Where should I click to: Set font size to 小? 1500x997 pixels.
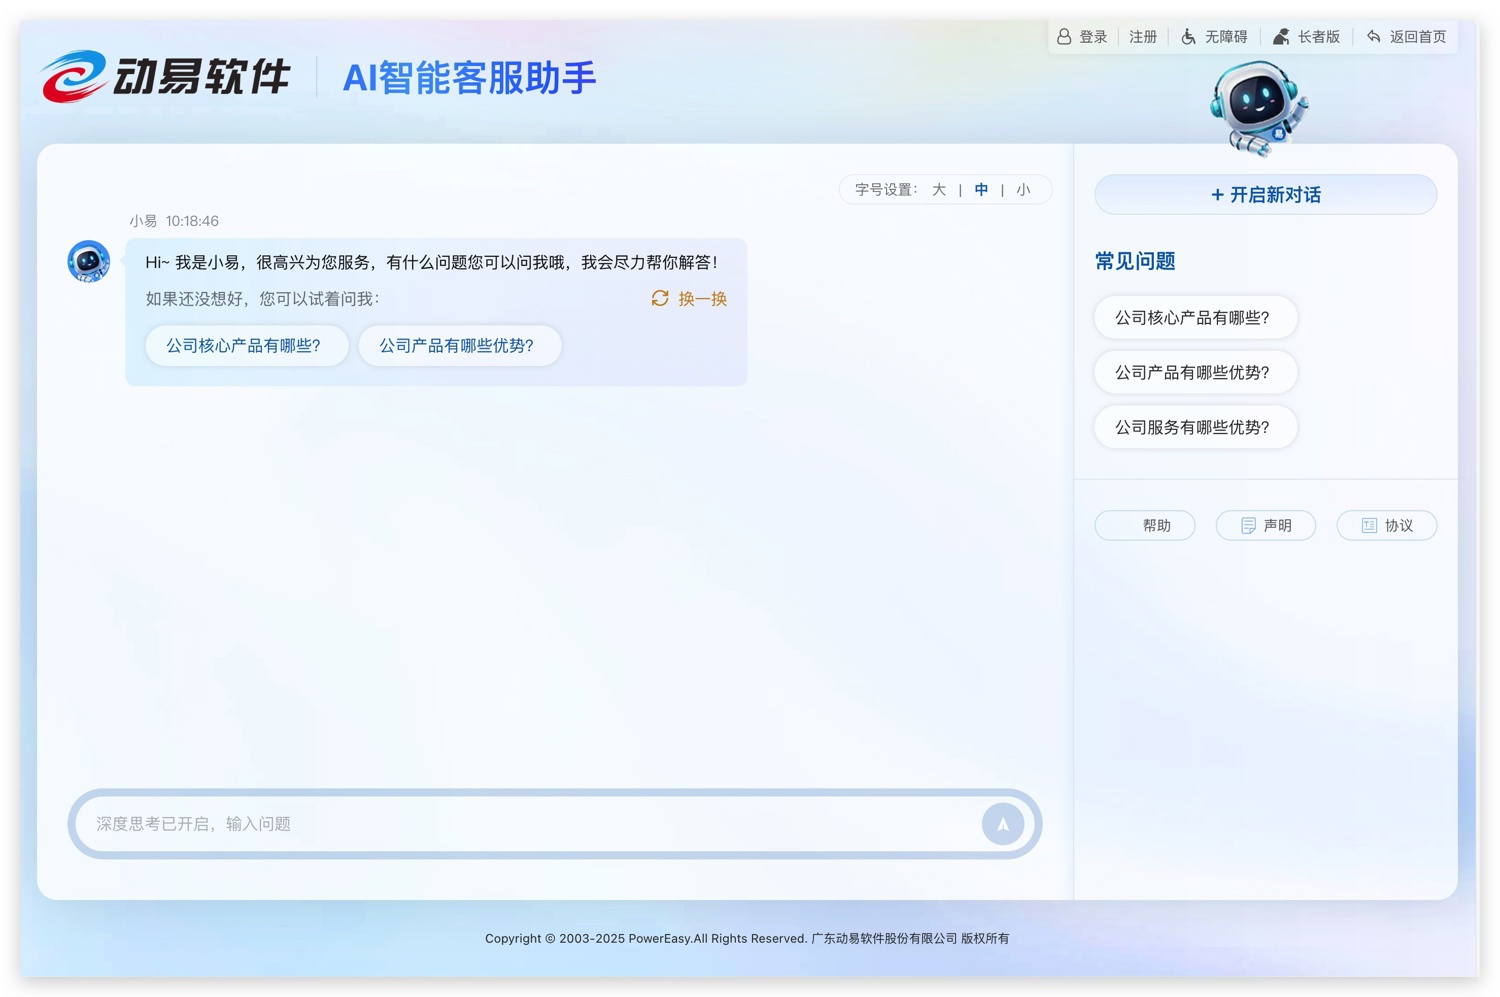1023,190
